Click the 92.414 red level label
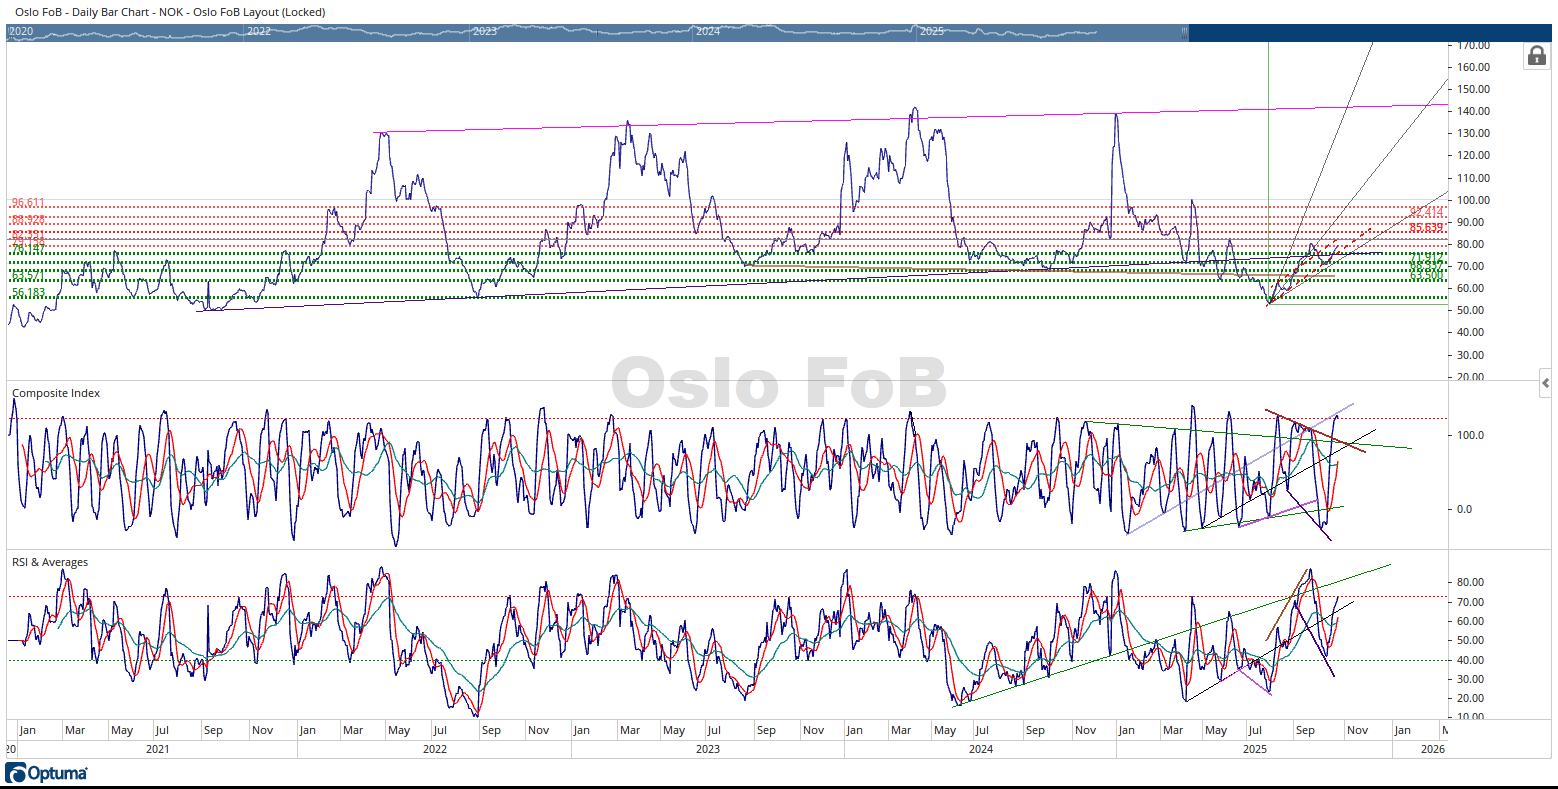This screenshot has width=1558, height=789. click(x=1426, y=212)
